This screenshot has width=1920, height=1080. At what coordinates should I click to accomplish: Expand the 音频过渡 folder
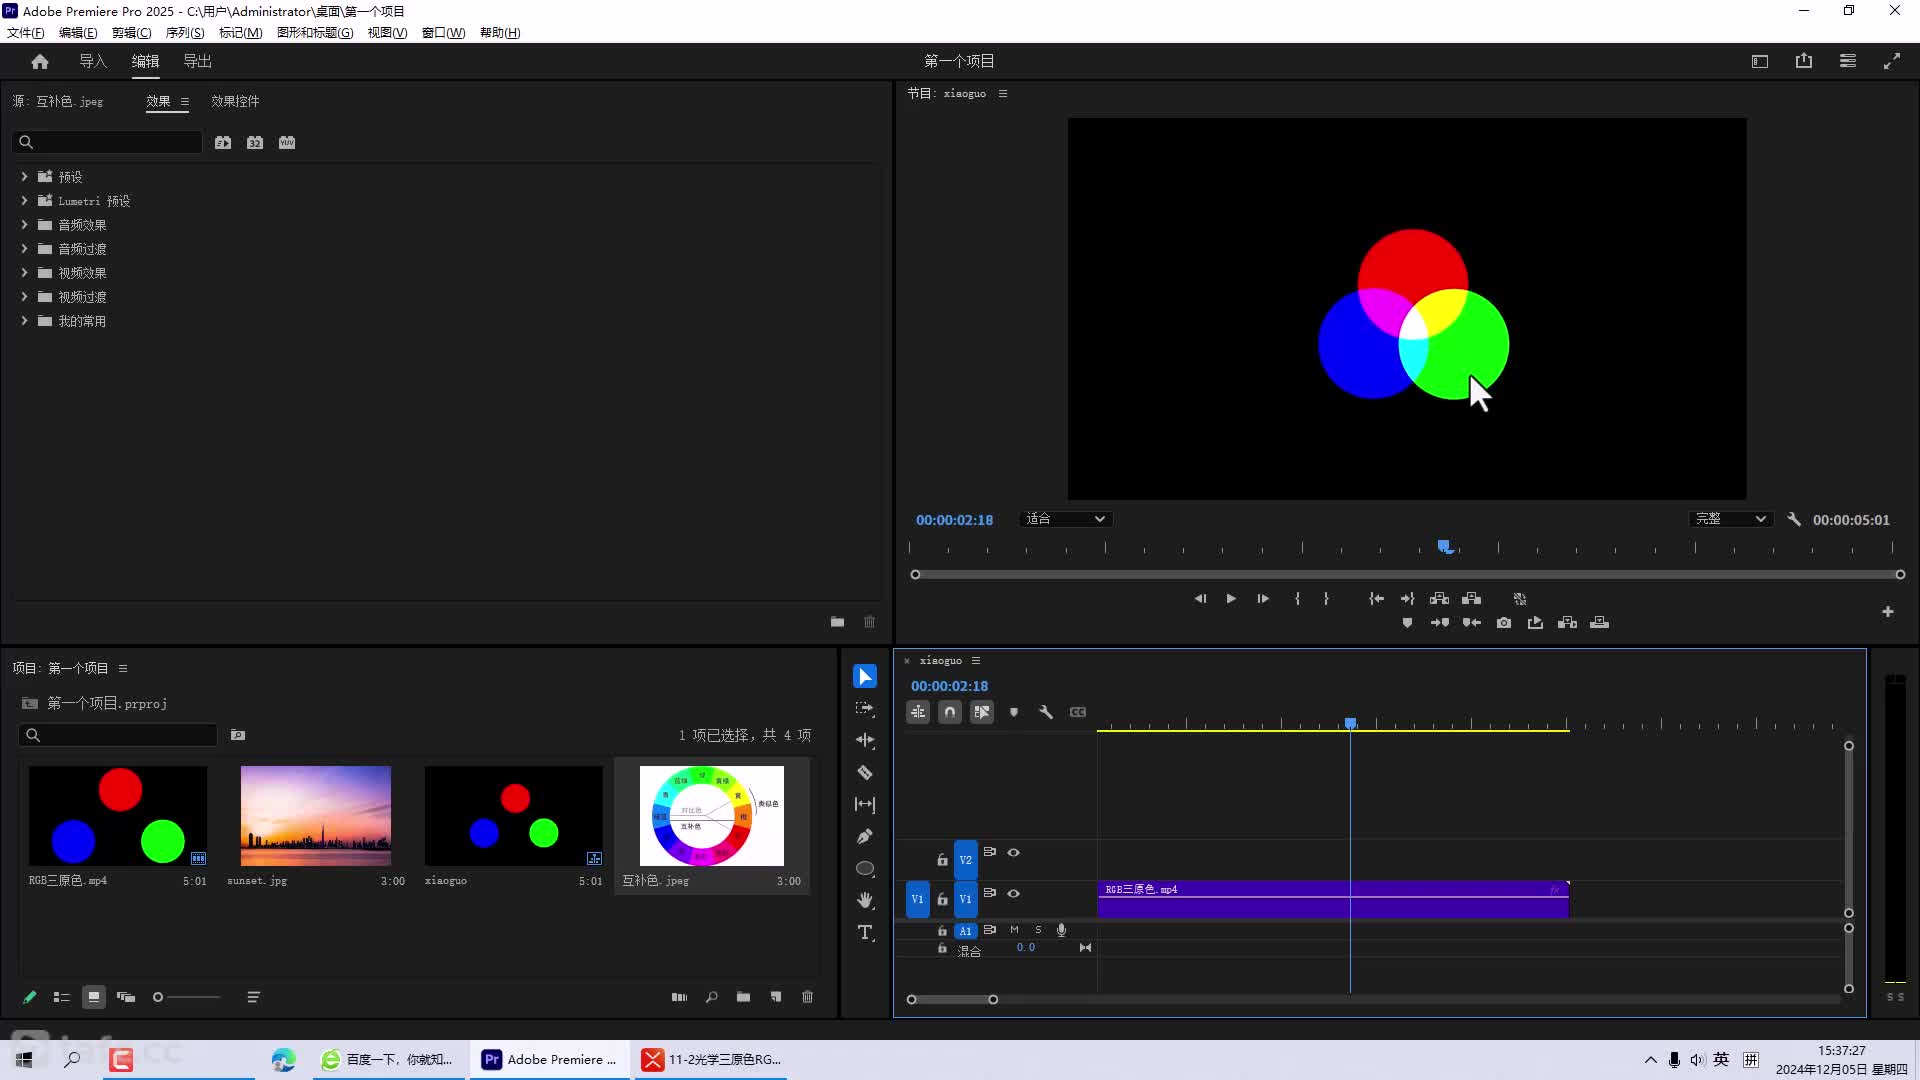pyautogui.click(x=24, y=249)
